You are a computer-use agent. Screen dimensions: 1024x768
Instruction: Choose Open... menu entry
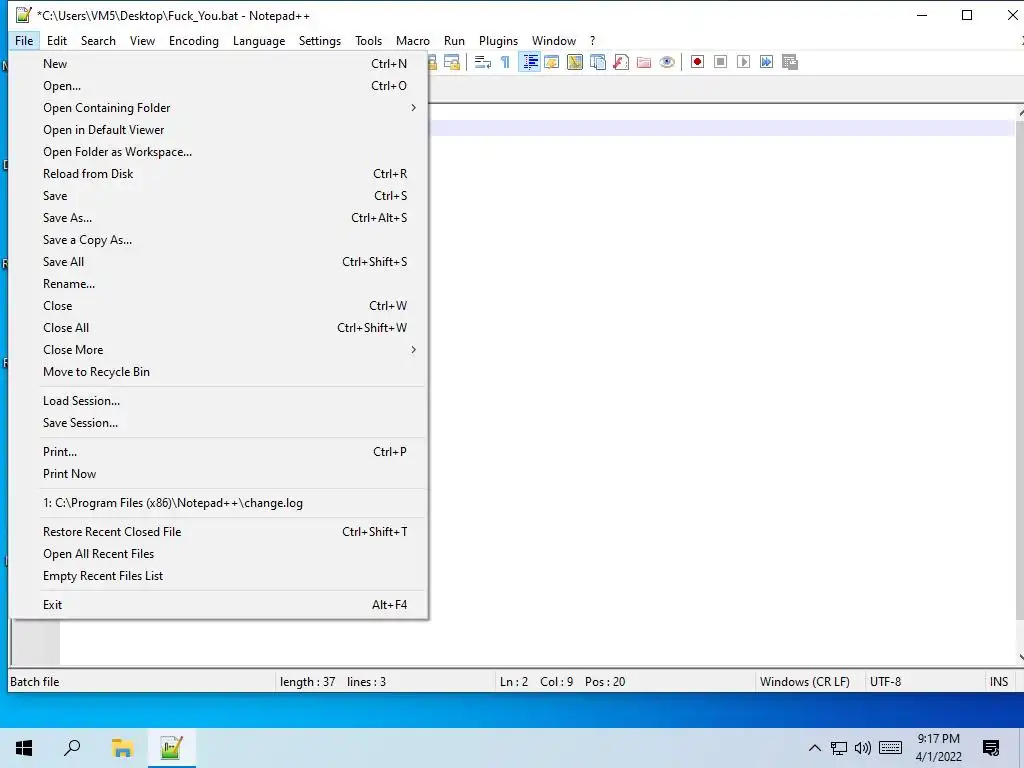pos(219,86)
